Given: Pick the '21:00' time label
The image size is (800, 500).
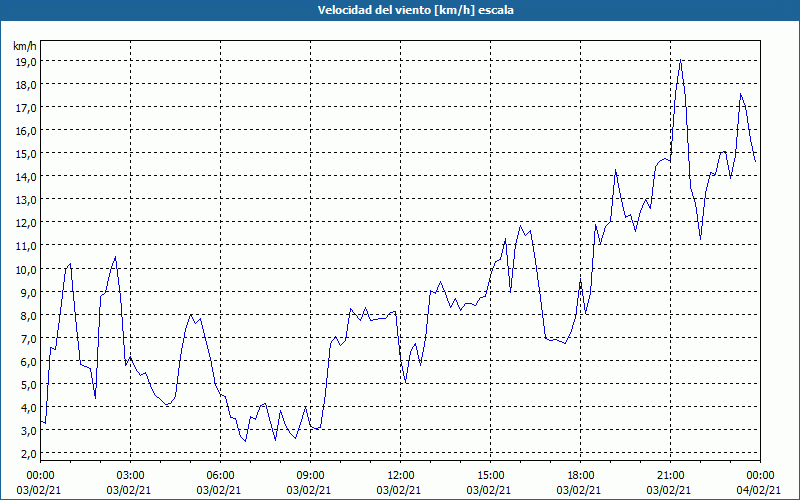Looking at the screenshot, I should 670,476.
